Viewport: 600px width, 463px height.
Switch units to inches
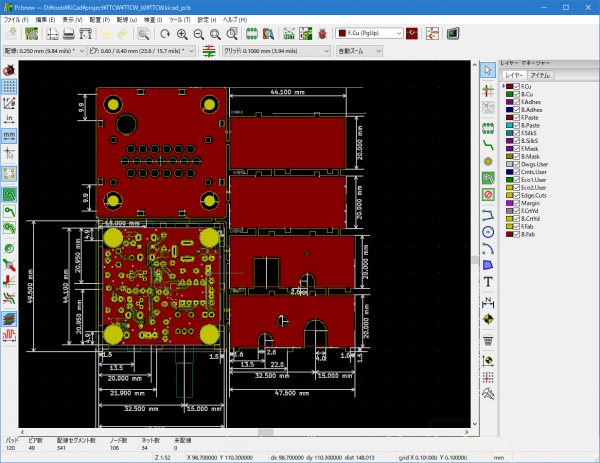(x=9, y=118)
